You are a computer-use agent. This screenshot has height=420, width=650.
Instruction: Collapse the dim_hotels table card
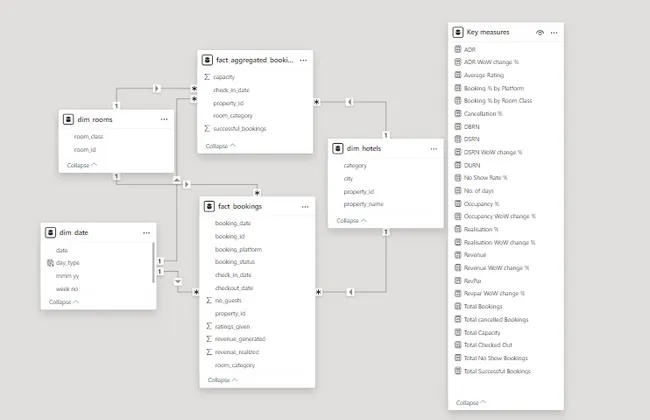pos(352,220)
